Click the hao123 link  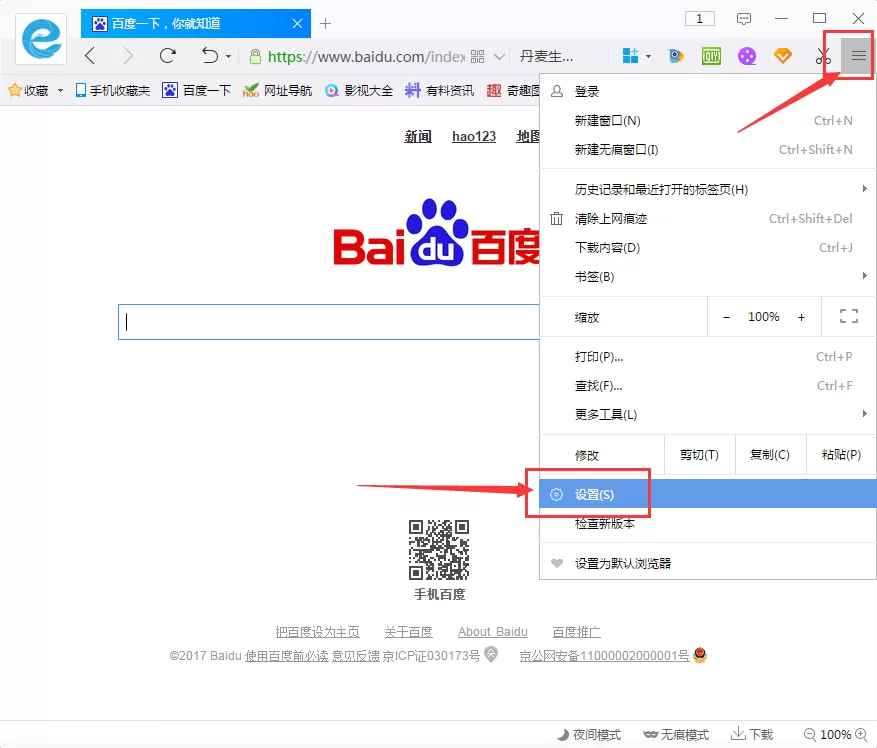[x=474, y=136]
